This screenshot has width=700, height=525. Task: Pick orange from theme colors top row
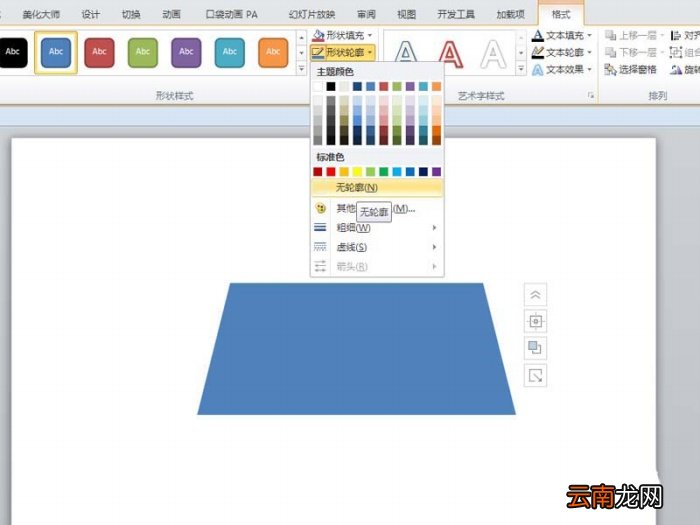pyautogui.click(x=436, y=86)
